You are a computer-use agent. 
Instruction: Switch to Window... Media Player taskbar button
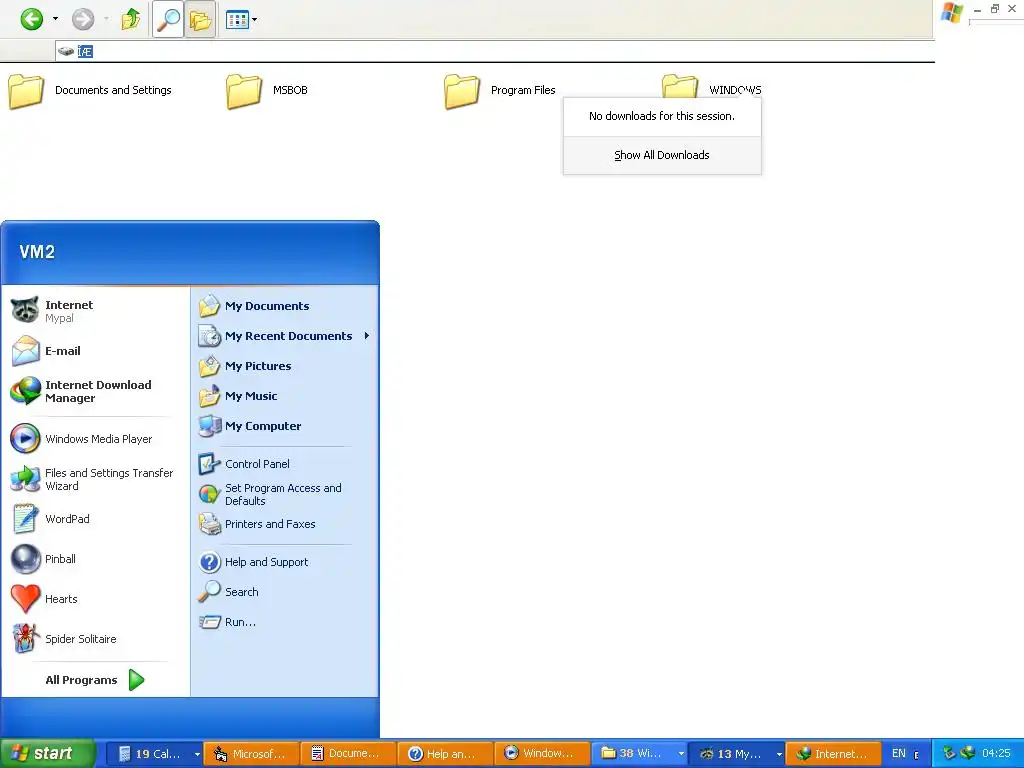[x=541, y=754]
